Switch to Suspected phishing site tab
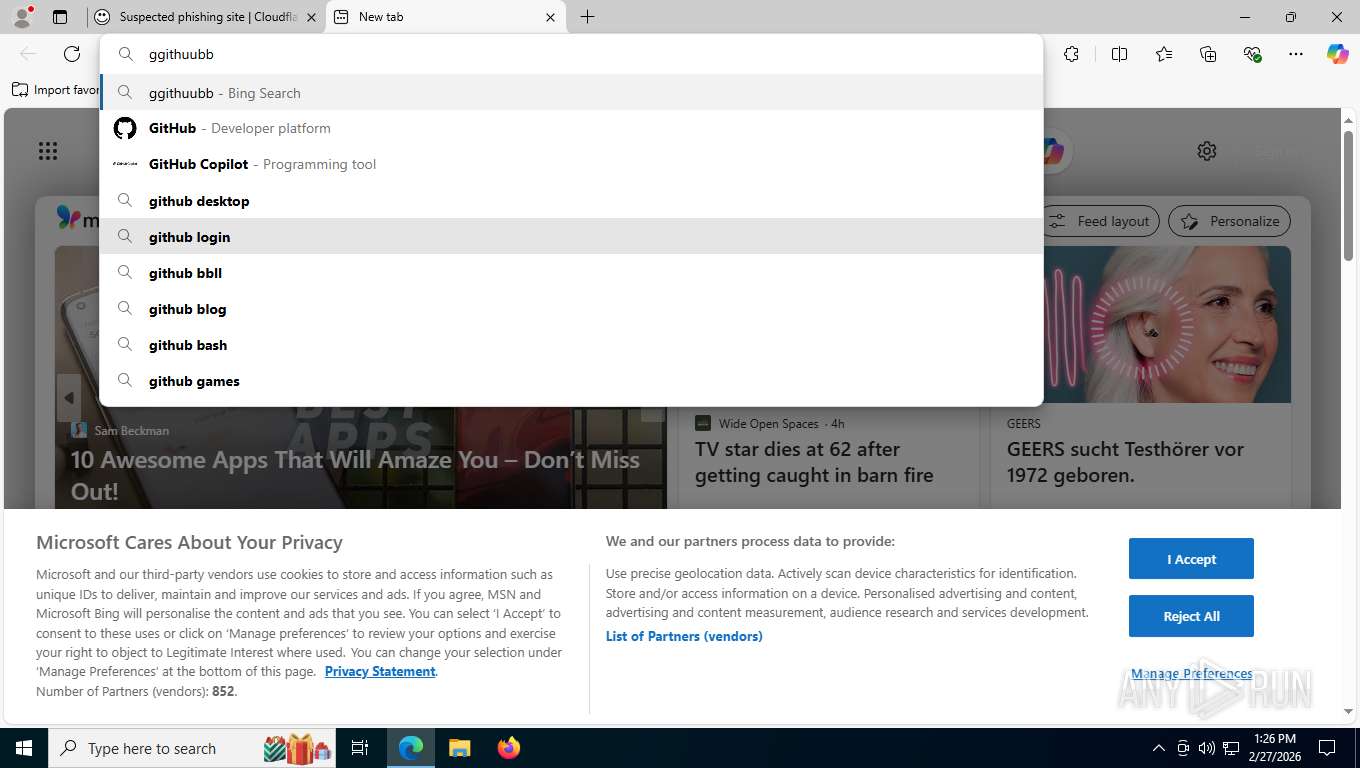Image resolution: width=1360 pixels, height=768 pixels. [x=204, y=17]
